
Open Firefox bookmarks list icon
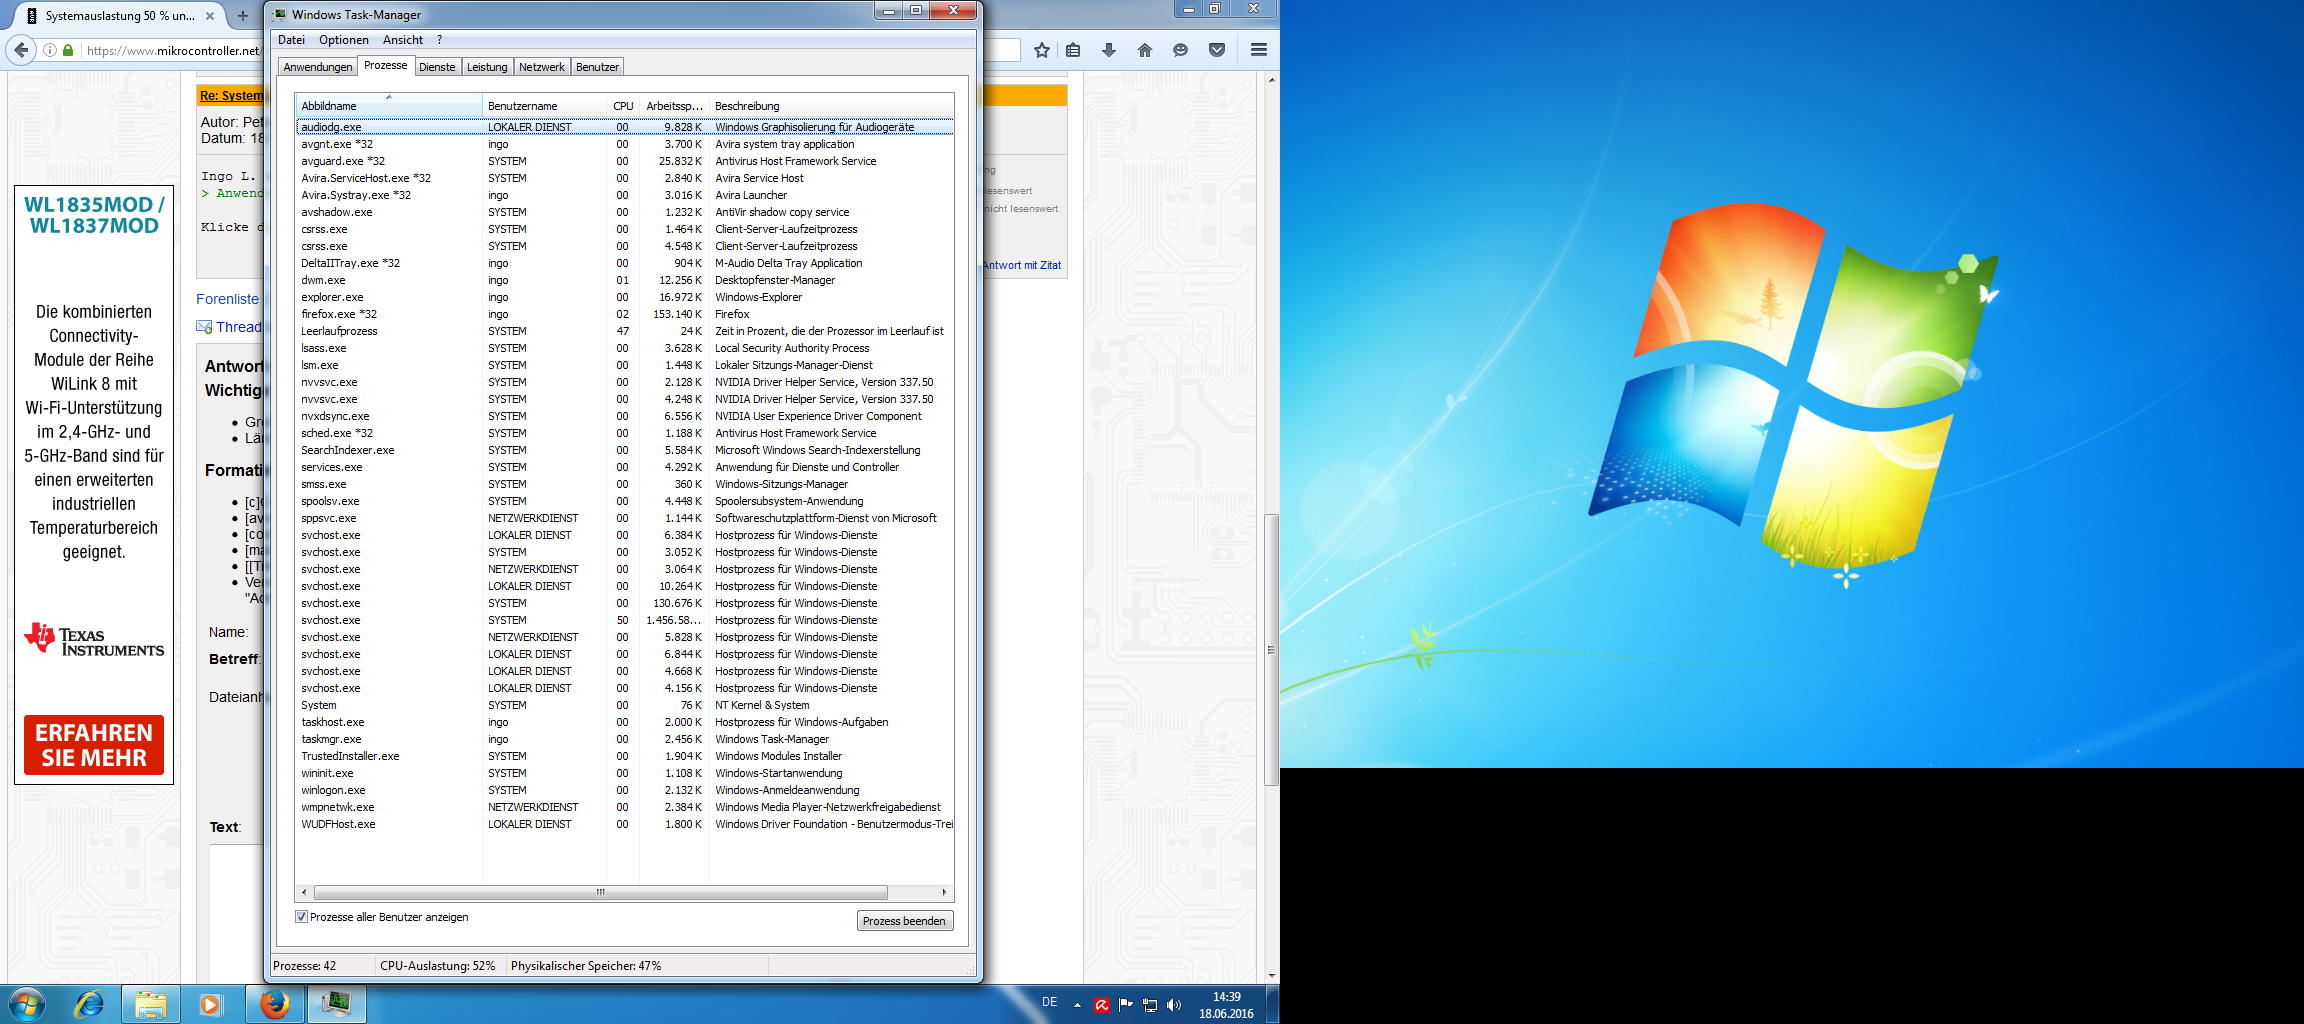1073,50
